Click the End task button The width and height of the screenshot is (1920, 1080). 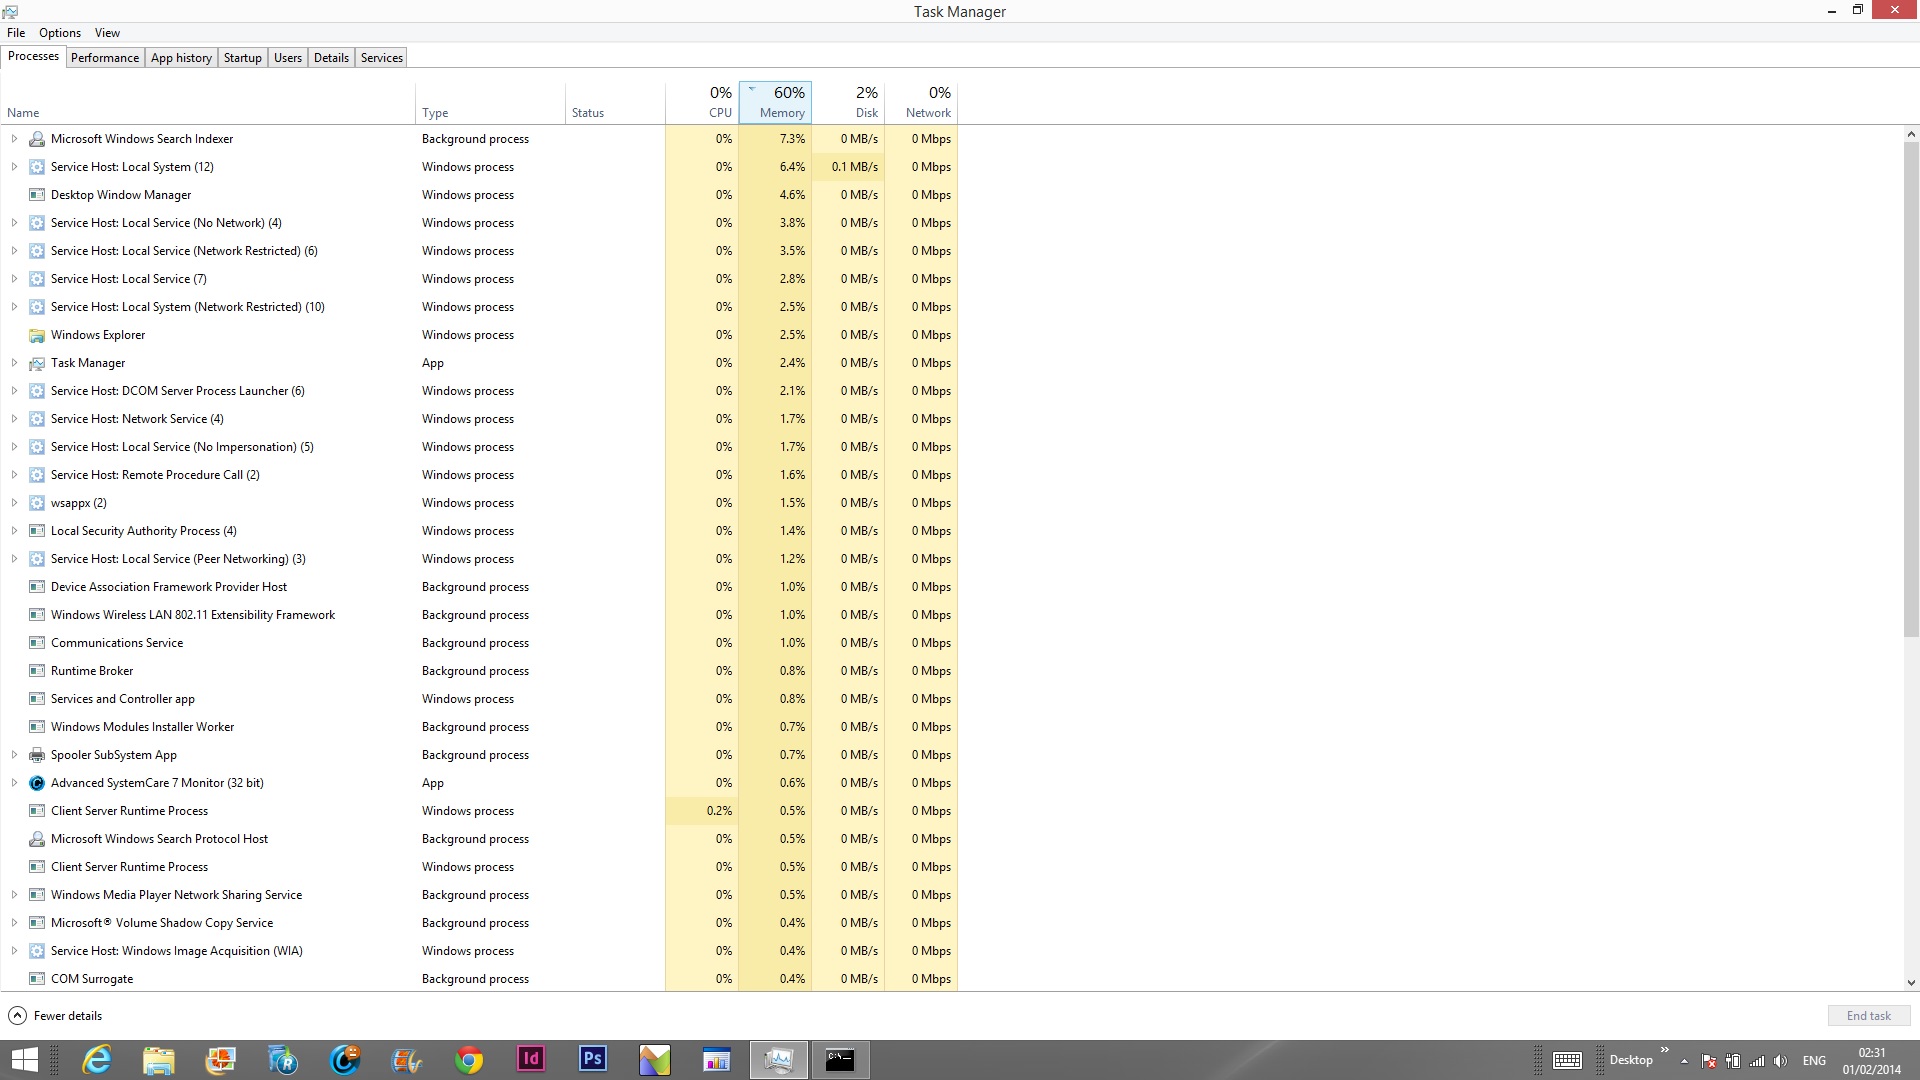(1868, 1016)
